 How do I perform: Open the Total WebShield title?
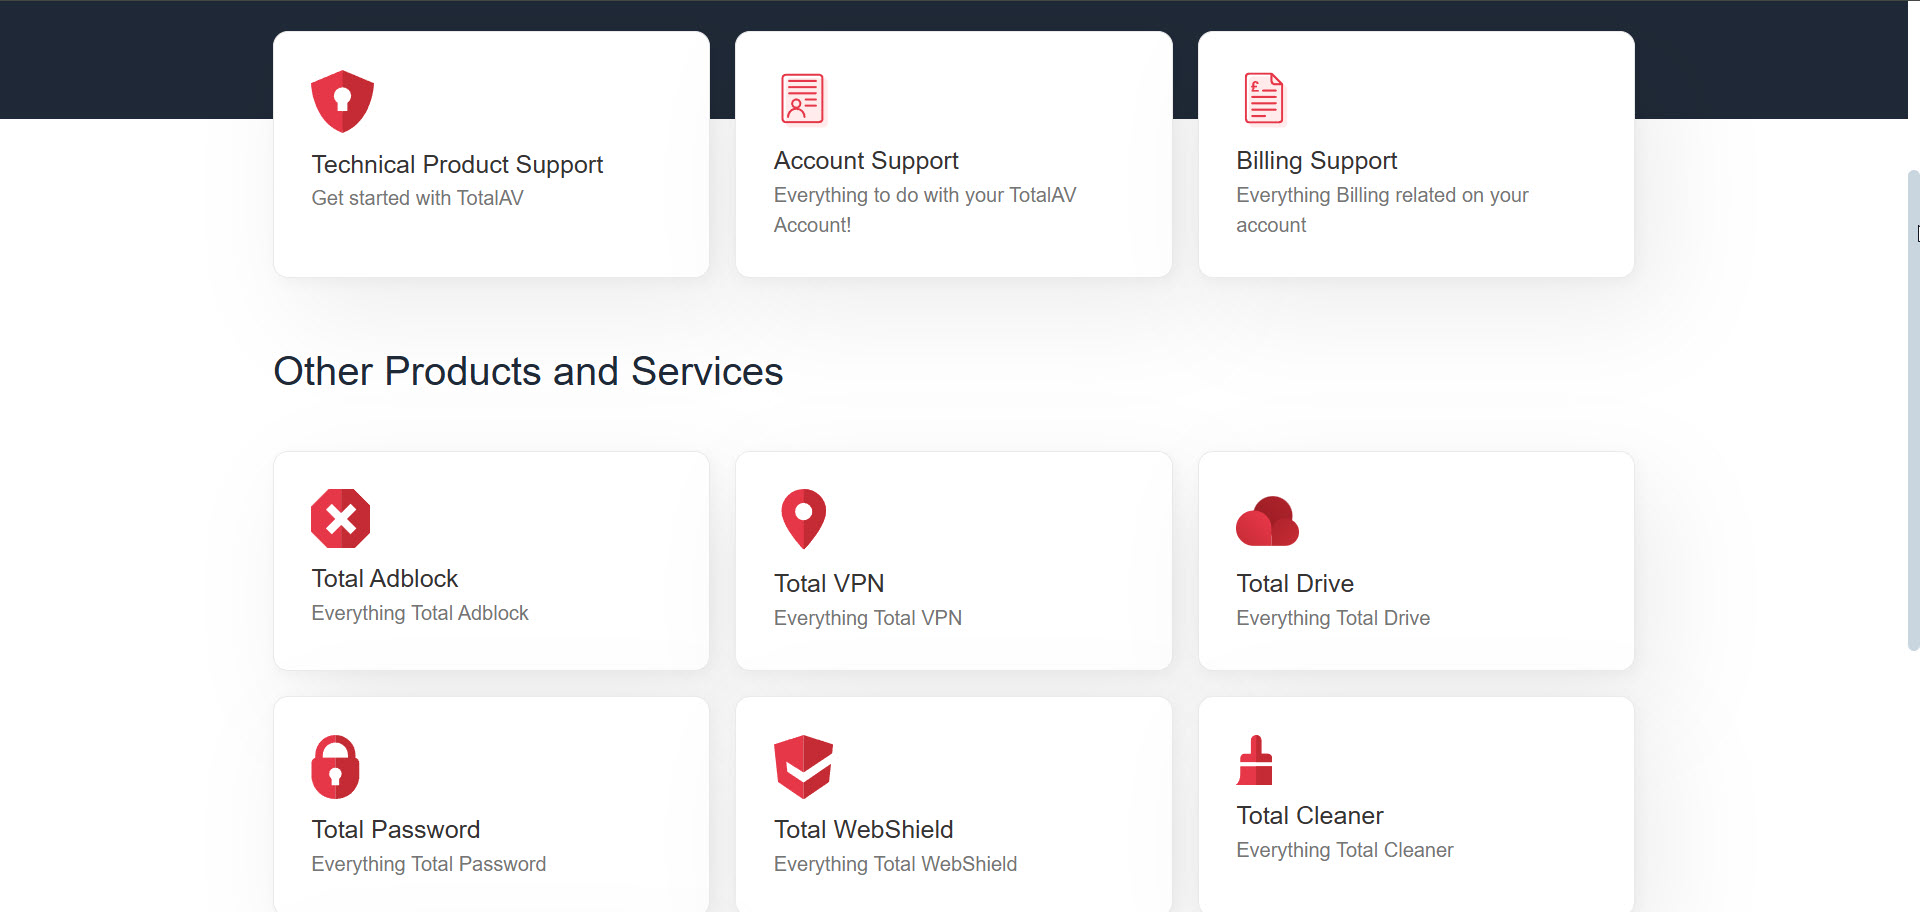coord(863,829)
